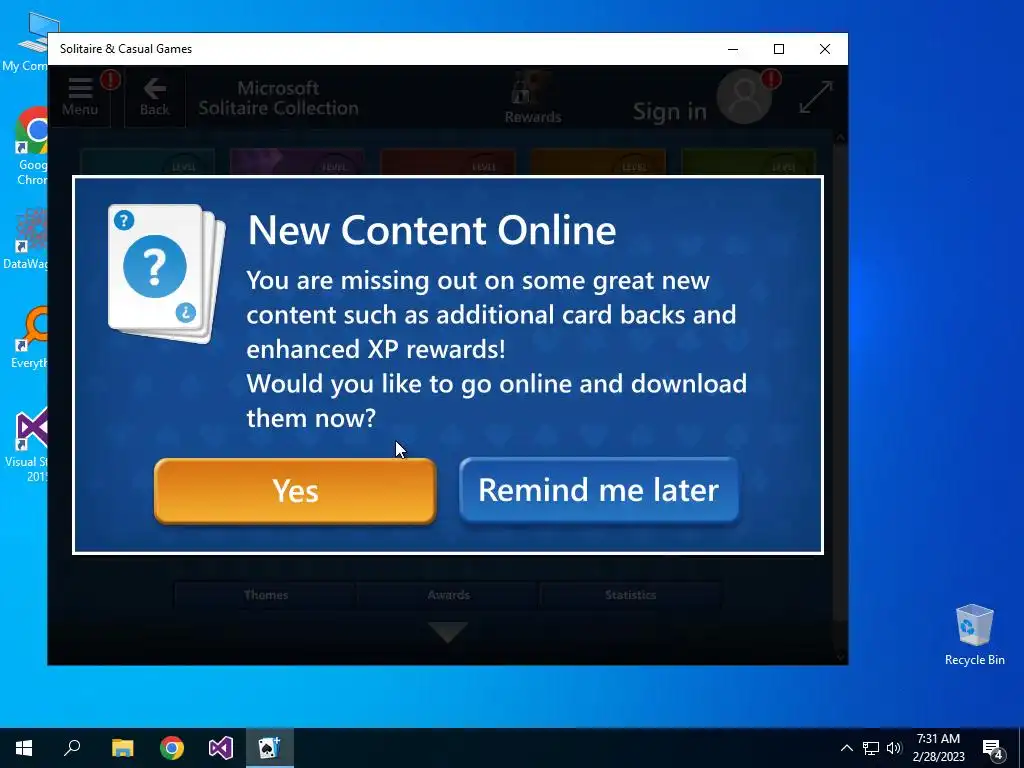Image resolution: width=1024 pixels, height=768 pixels.
Task: Select the Recycle Bin desktop icon
Action: tap(974, 635)
